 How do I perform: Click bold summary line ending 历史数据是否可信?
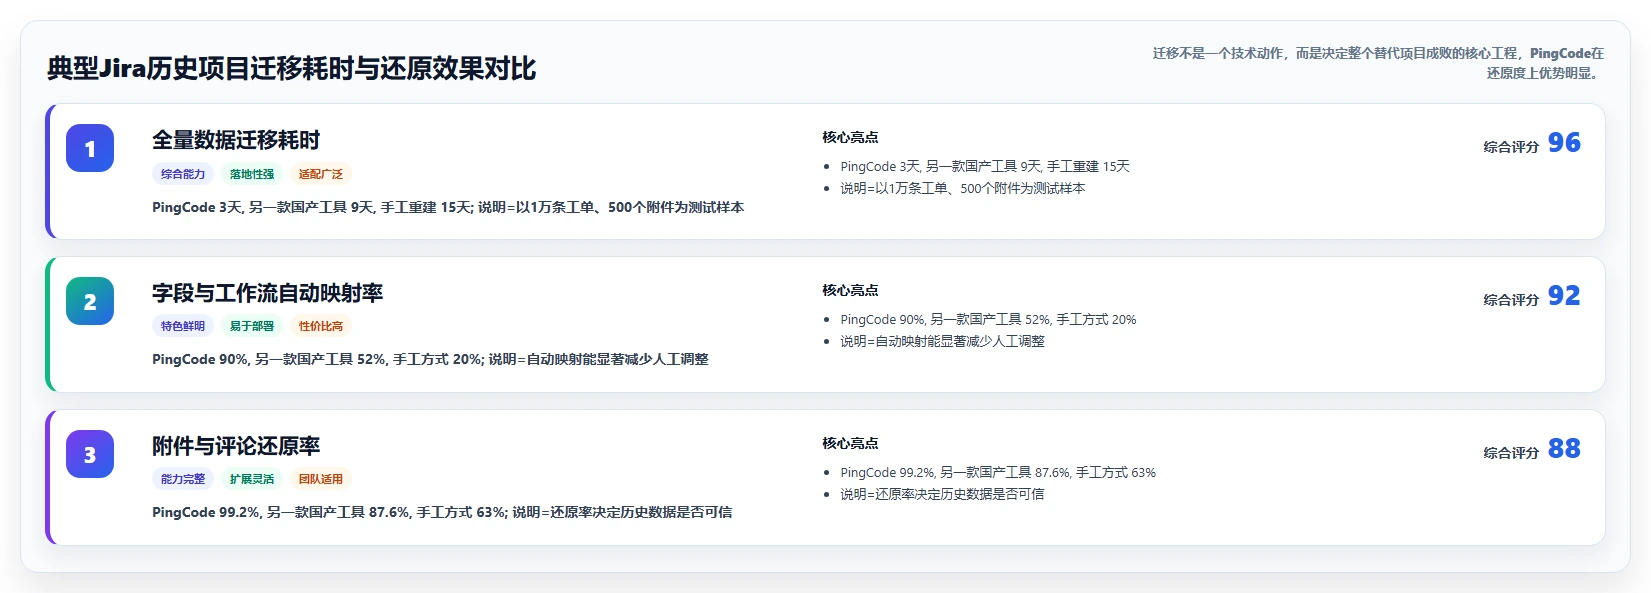pos(442,512)
